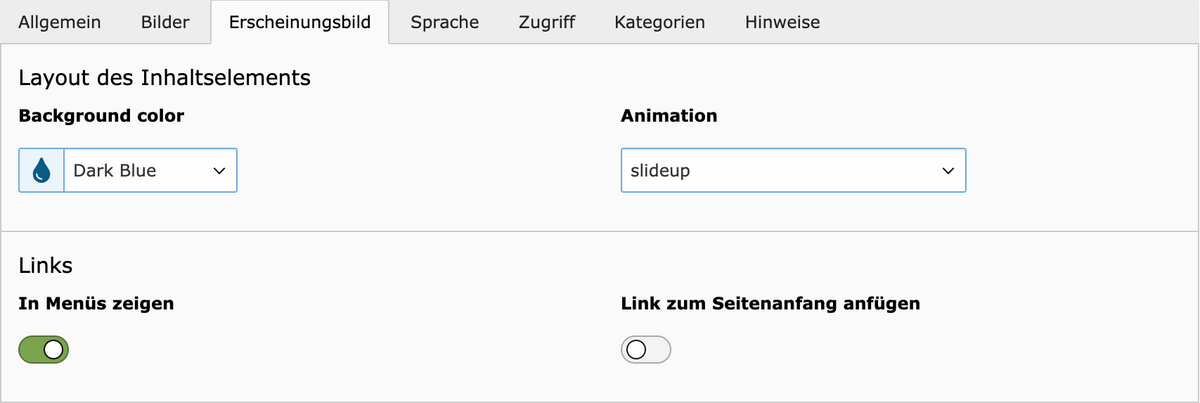Viewport: 1200px width, 403px height.
Task: Click the Animation field label
Action: 669,116
